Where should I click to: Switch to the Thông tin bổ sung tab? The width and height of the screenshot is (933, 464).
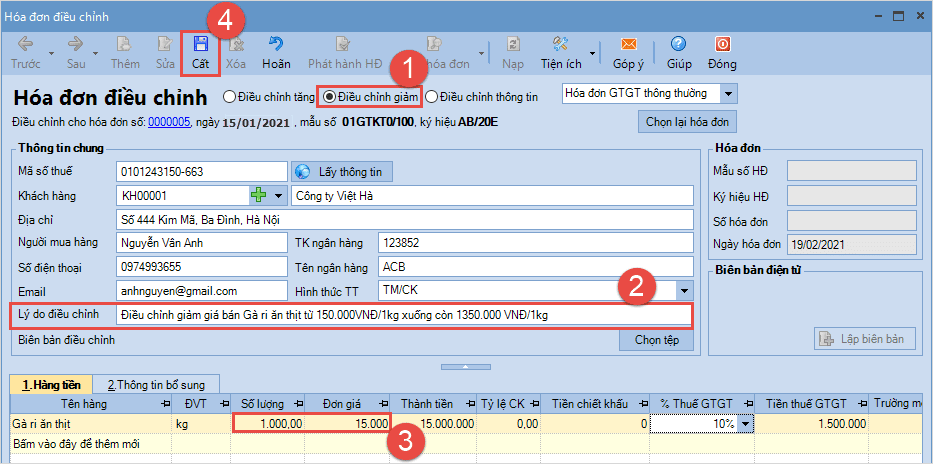(x=155, y=384)
